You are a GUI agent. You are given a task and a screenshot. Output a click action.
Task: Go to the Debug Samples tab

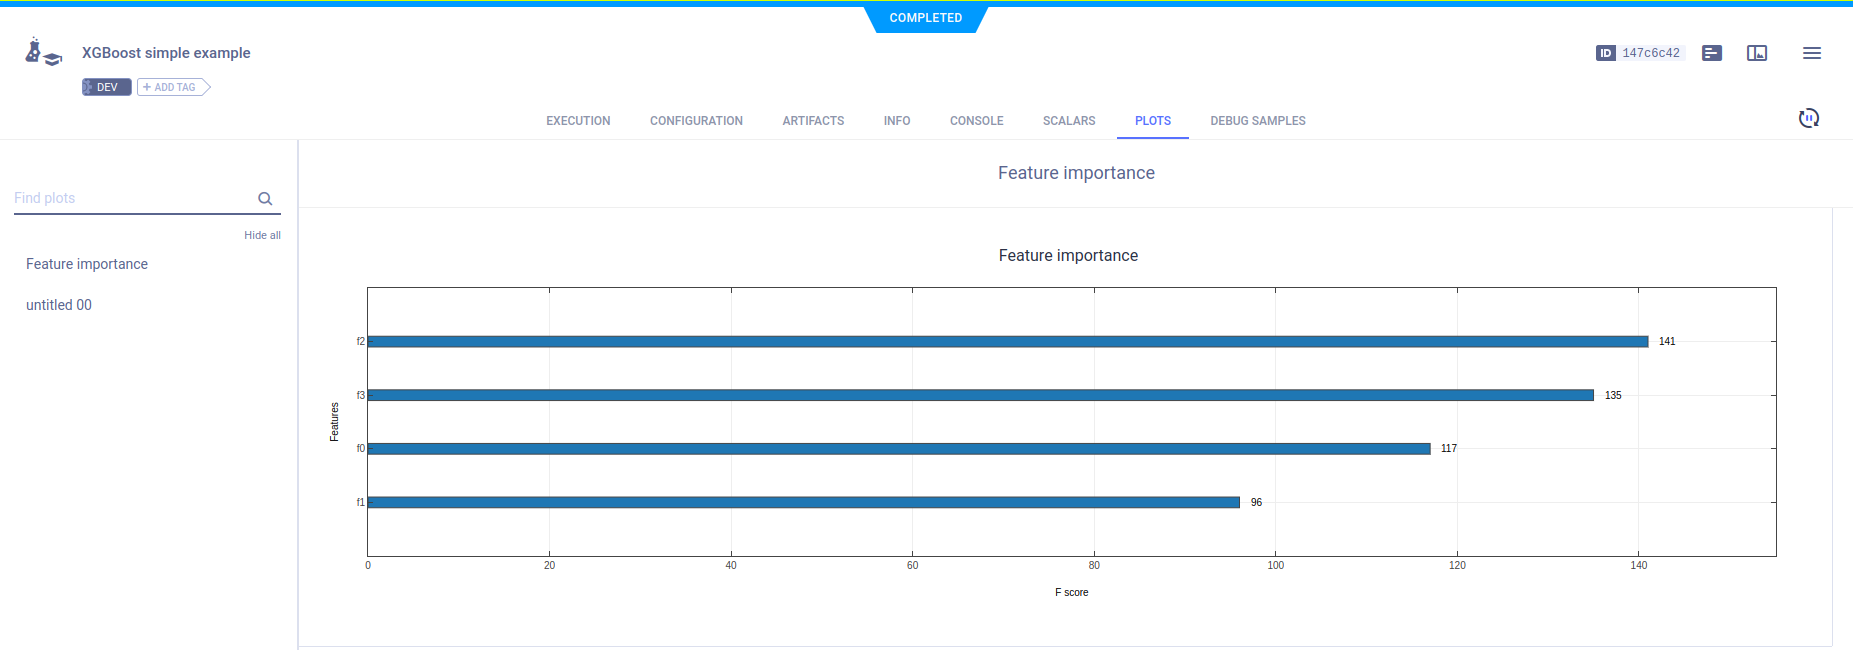[x=1257, y=121]
